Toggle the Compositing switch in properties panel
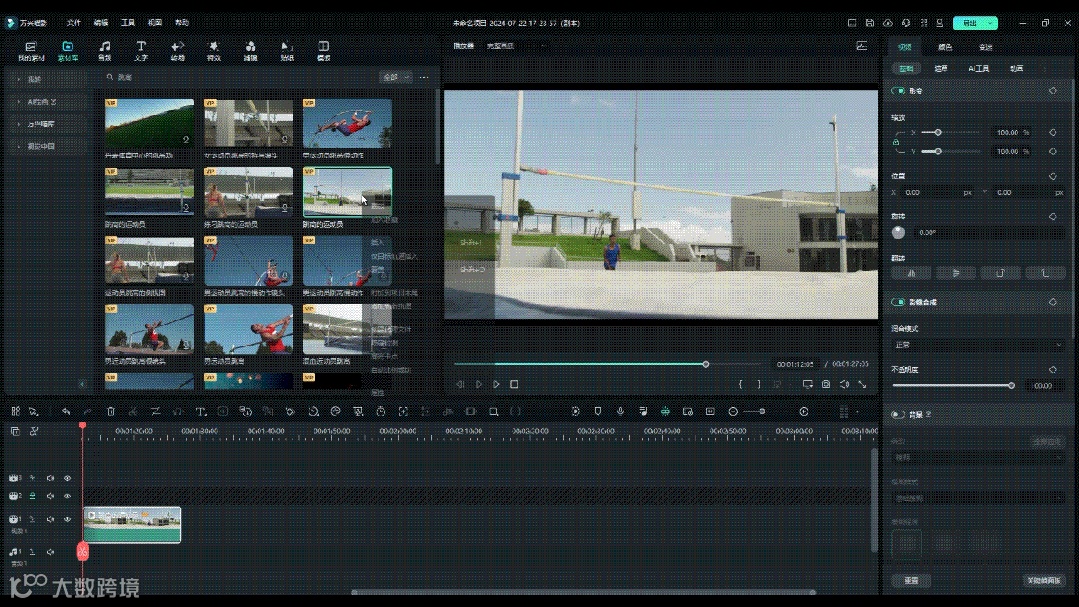 (x=898, y=302)
